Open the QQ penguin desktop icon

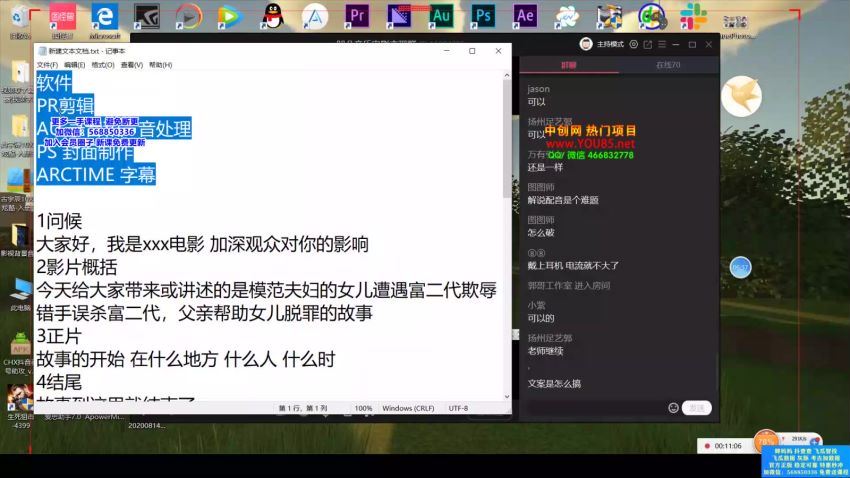[x=272, y=17]
